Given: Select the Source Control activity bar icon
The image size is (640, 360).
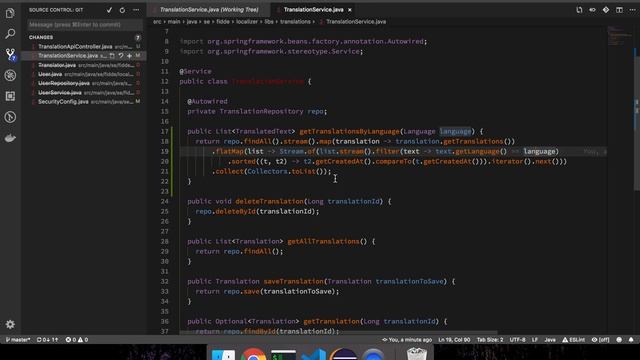Looking at the screenshot, I should click(10, 54).
